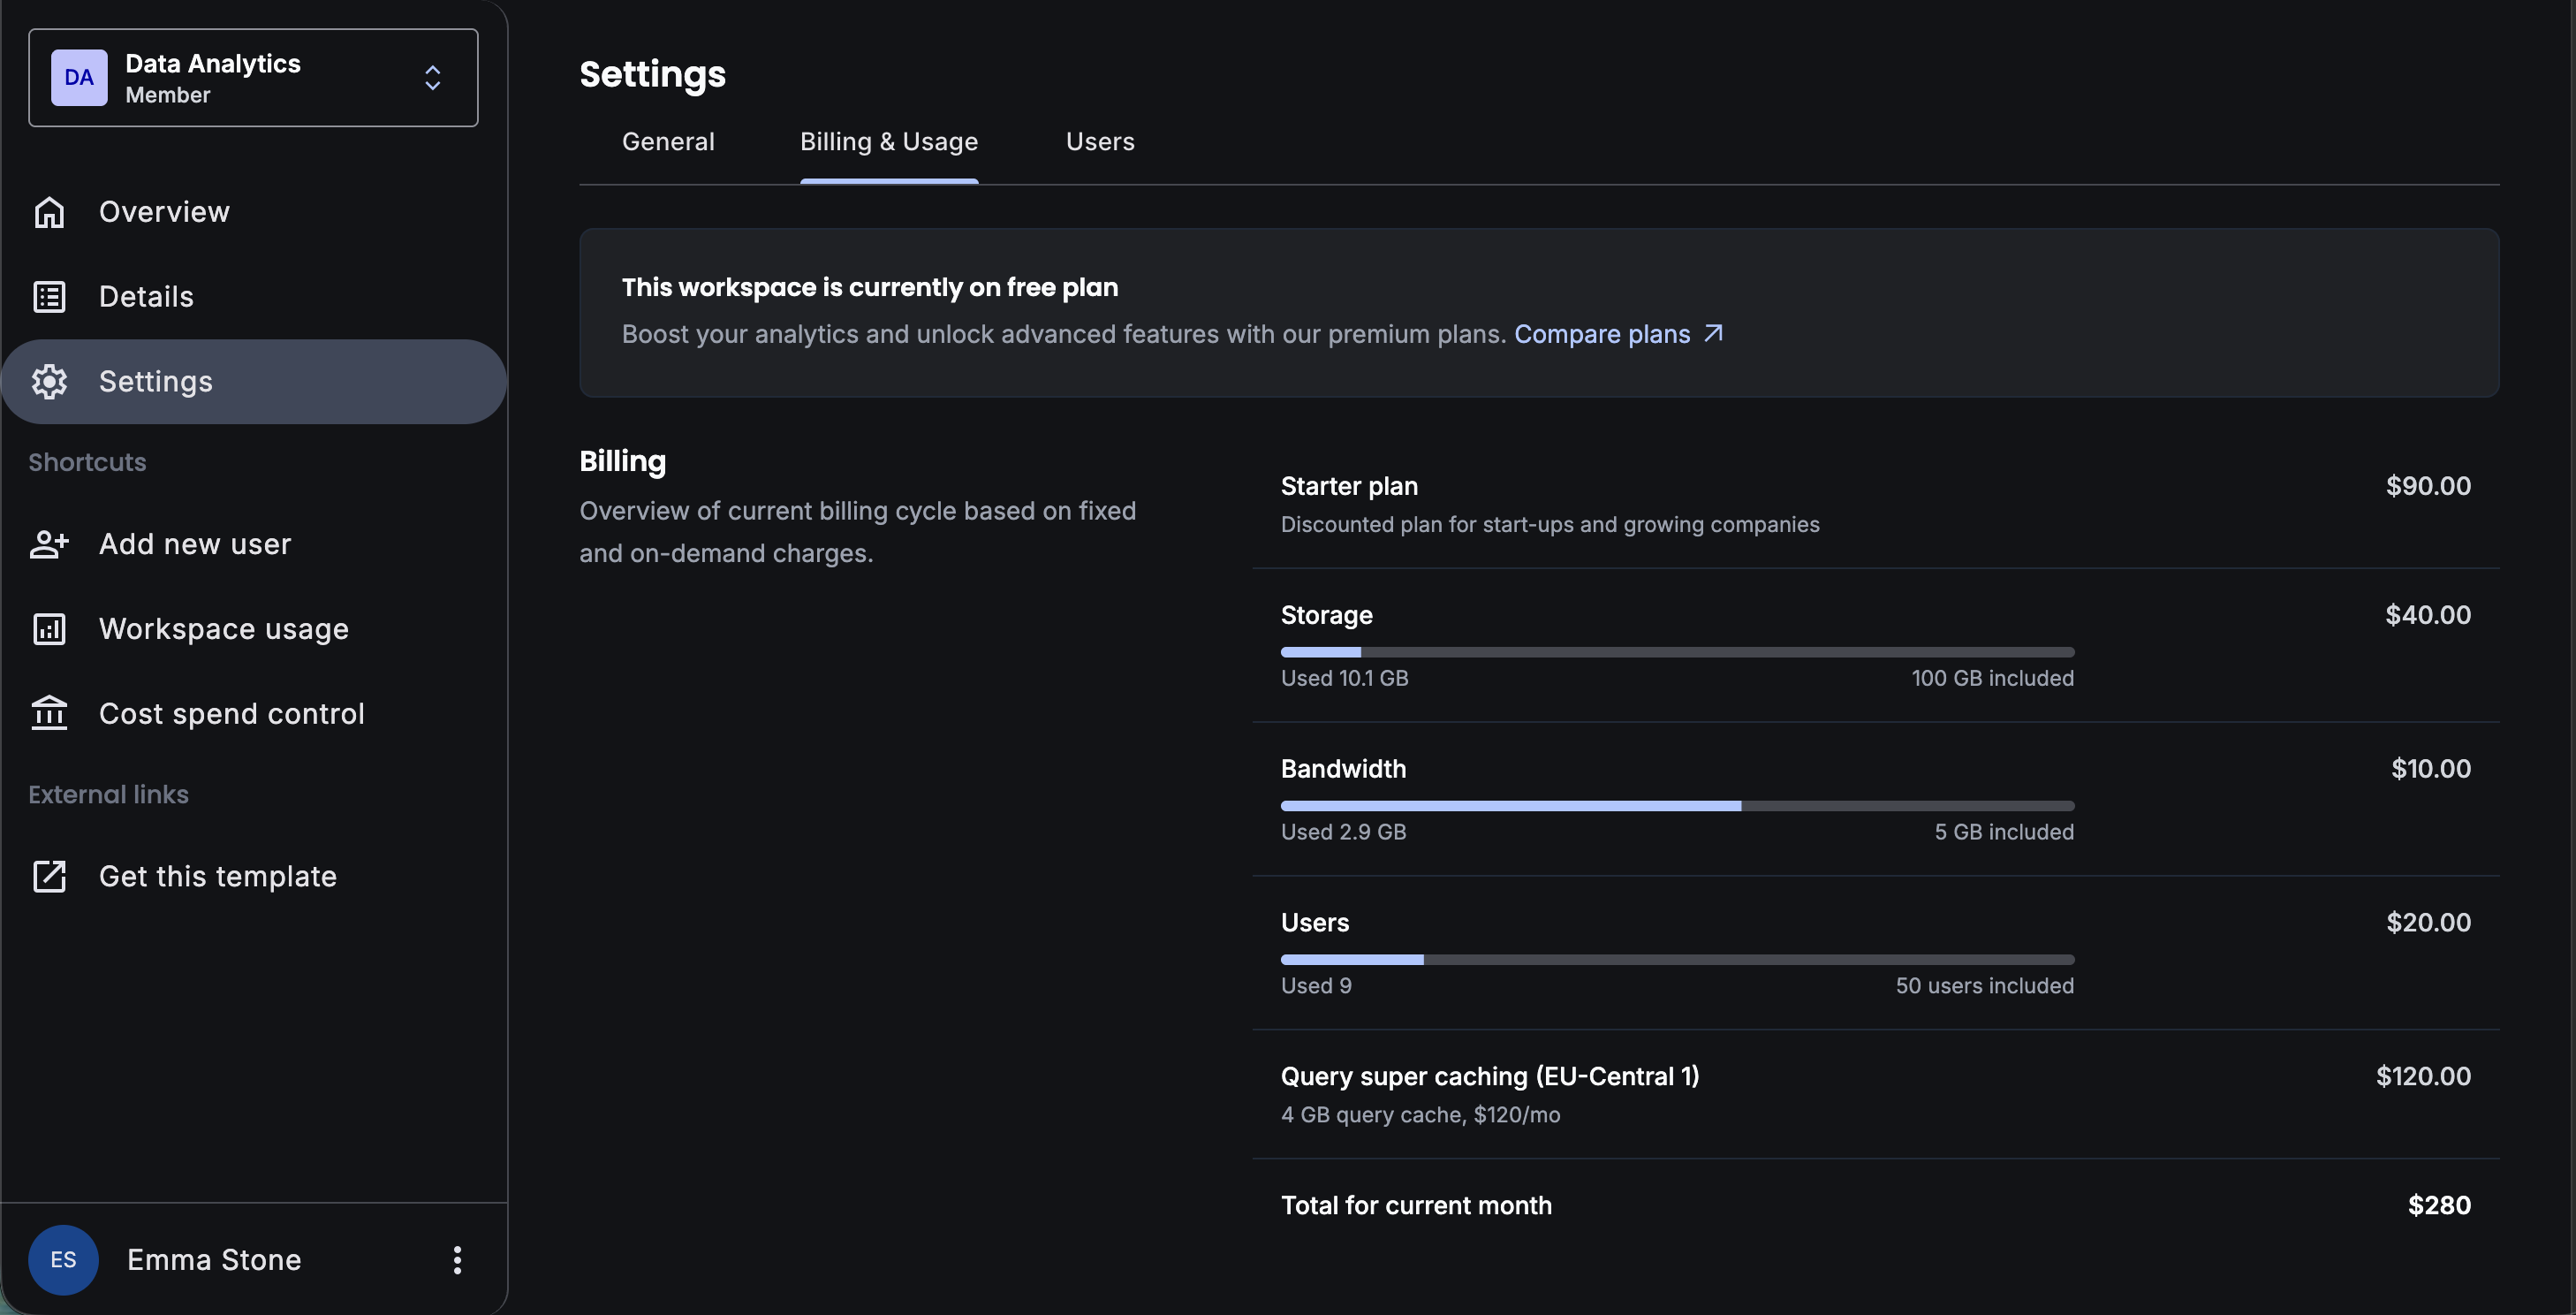
Task: Expand the Data Analytics workspace switcher
Action: [x=253, y=78]
